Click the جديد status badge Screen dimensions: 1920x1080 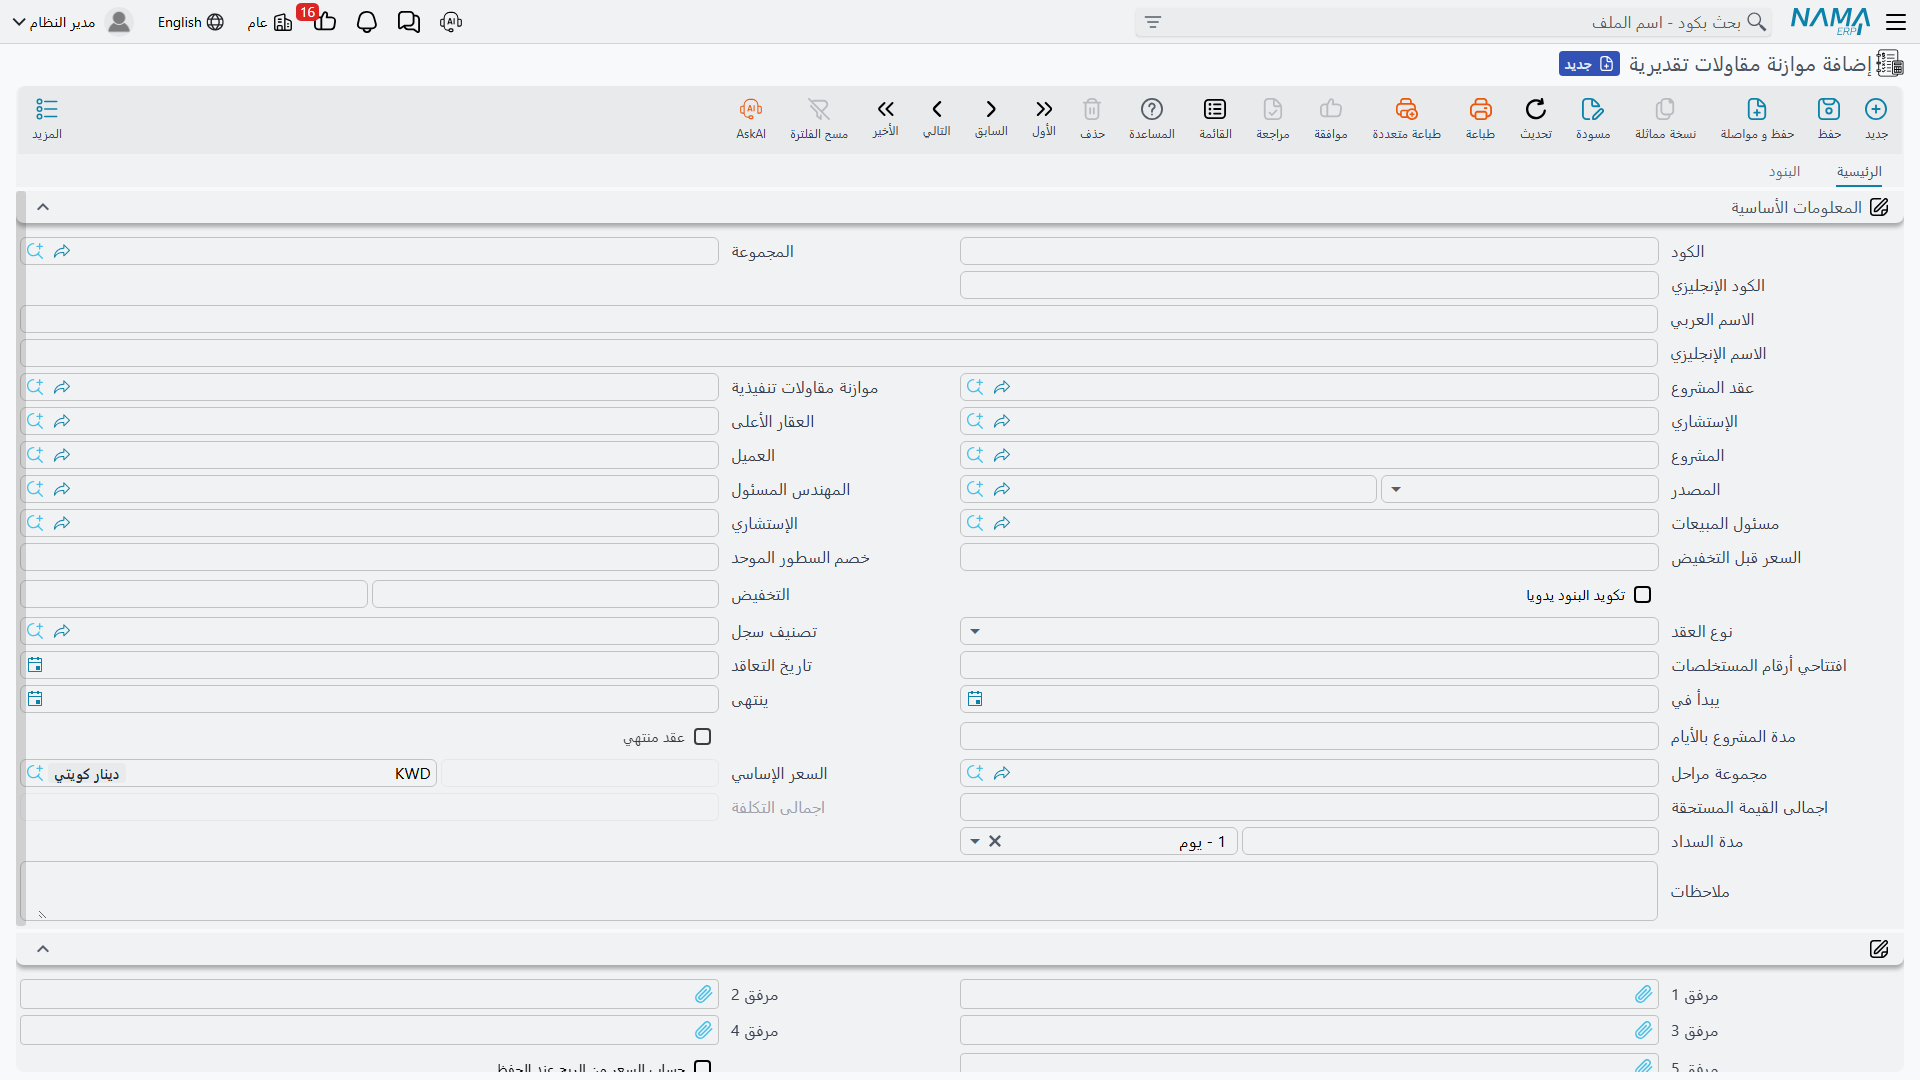pyautogui.click(x=1589, y=64)
